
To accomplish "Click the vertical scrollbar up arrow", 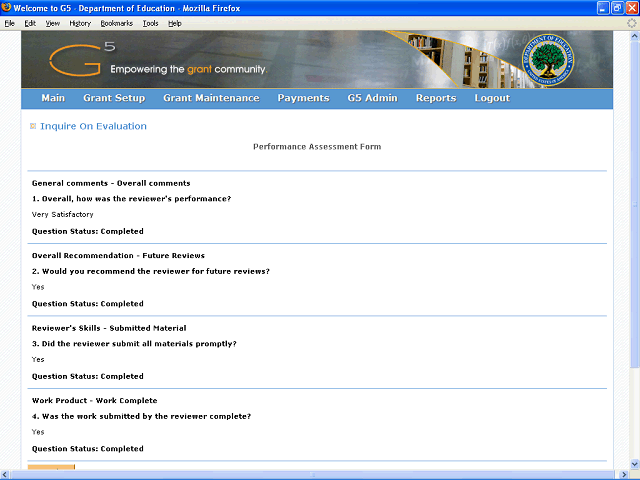I will 634,36.
